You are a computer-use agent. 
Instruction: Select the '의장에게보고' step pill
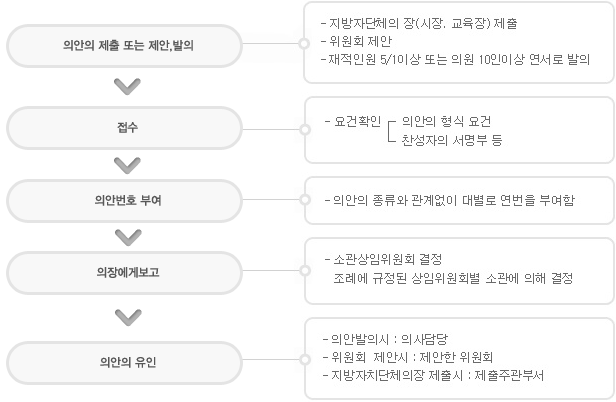[124, 273]
